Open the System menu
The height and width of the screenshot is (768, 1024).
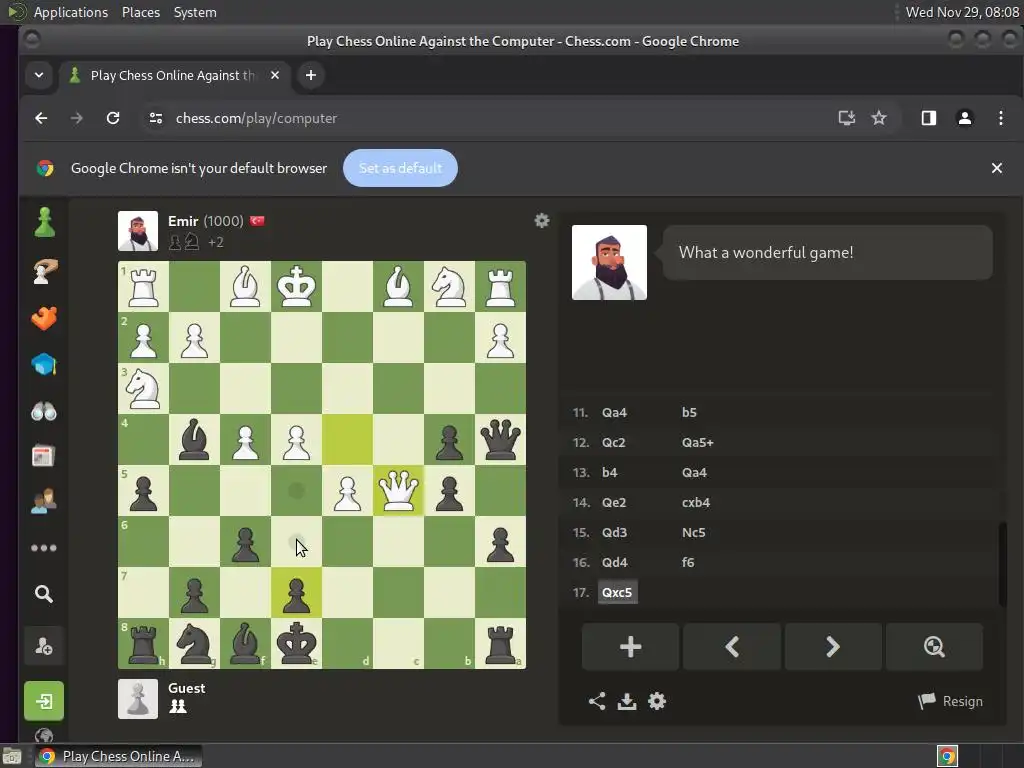click(195, 12)
